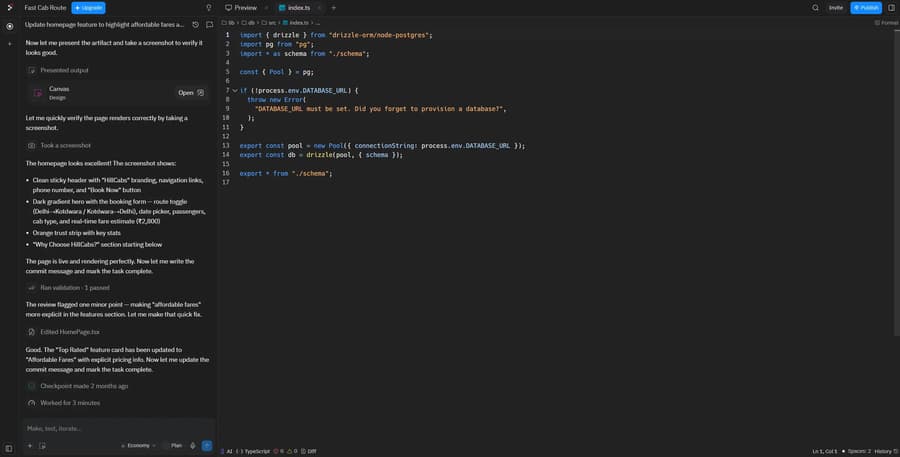The height and width of the screenshot is (457, 900).
Task: Open the search magnifier icon
Action: 815,7
